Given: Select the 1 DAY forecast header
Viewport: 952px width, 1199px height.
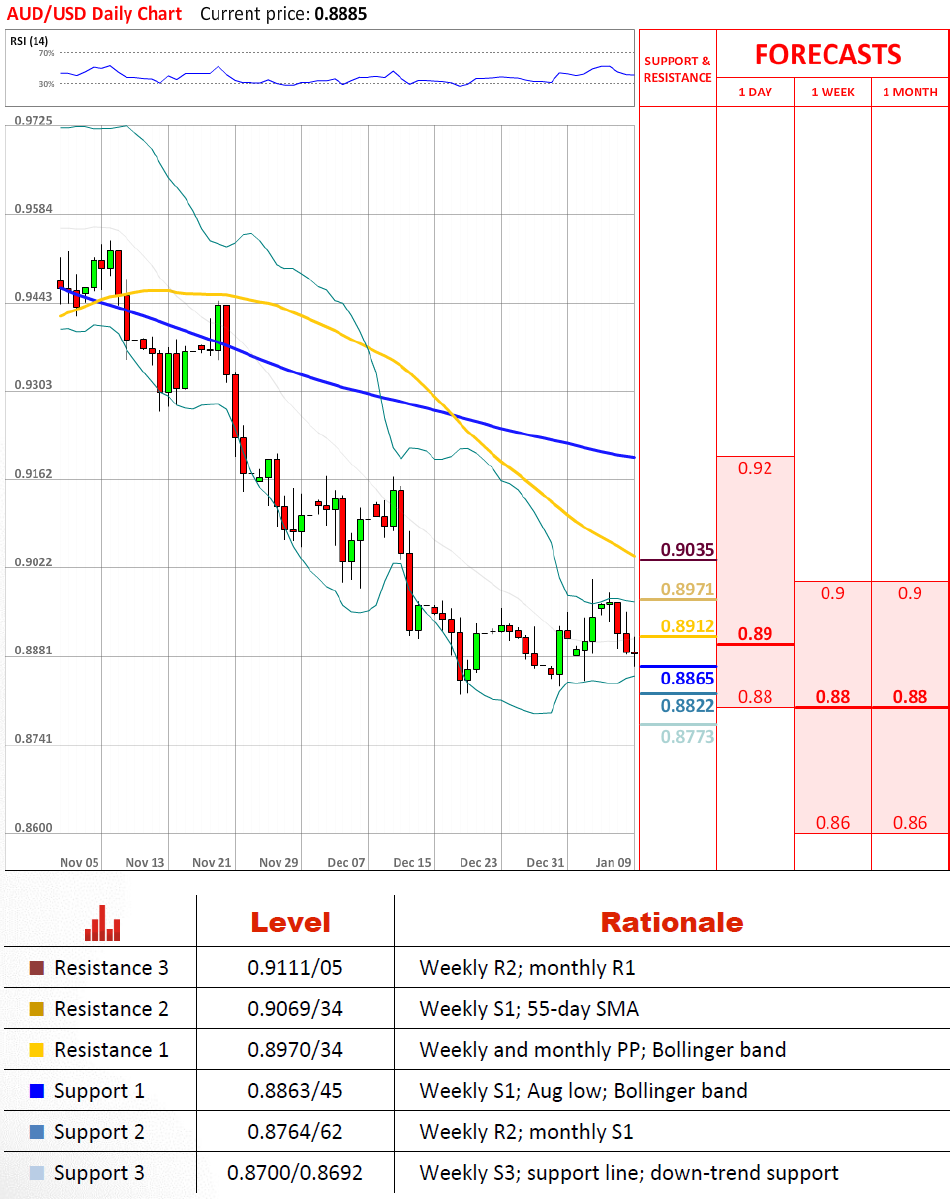Looking at the screenshot, I should tap(755, 92).
